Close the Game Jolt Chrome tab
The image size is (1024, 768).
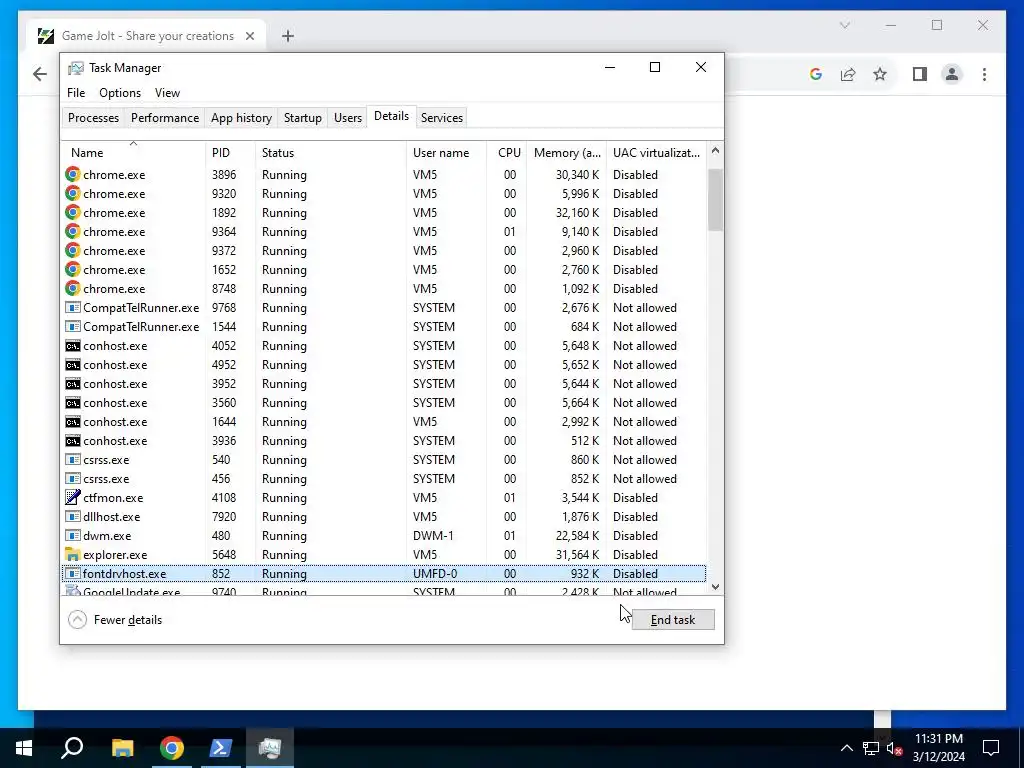pos(249,36)
